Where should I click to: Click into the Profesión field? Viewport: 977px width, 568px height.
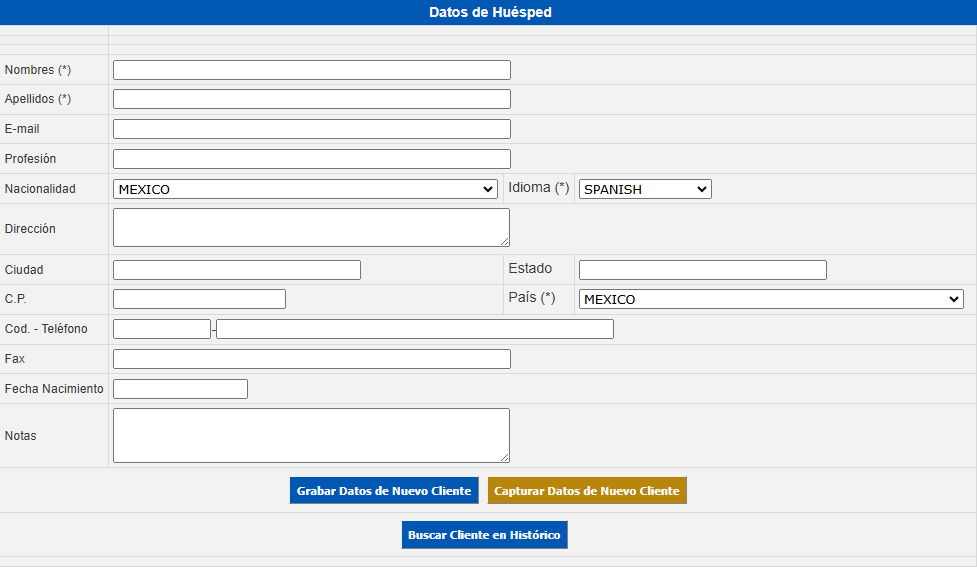(x=311, y=159)
